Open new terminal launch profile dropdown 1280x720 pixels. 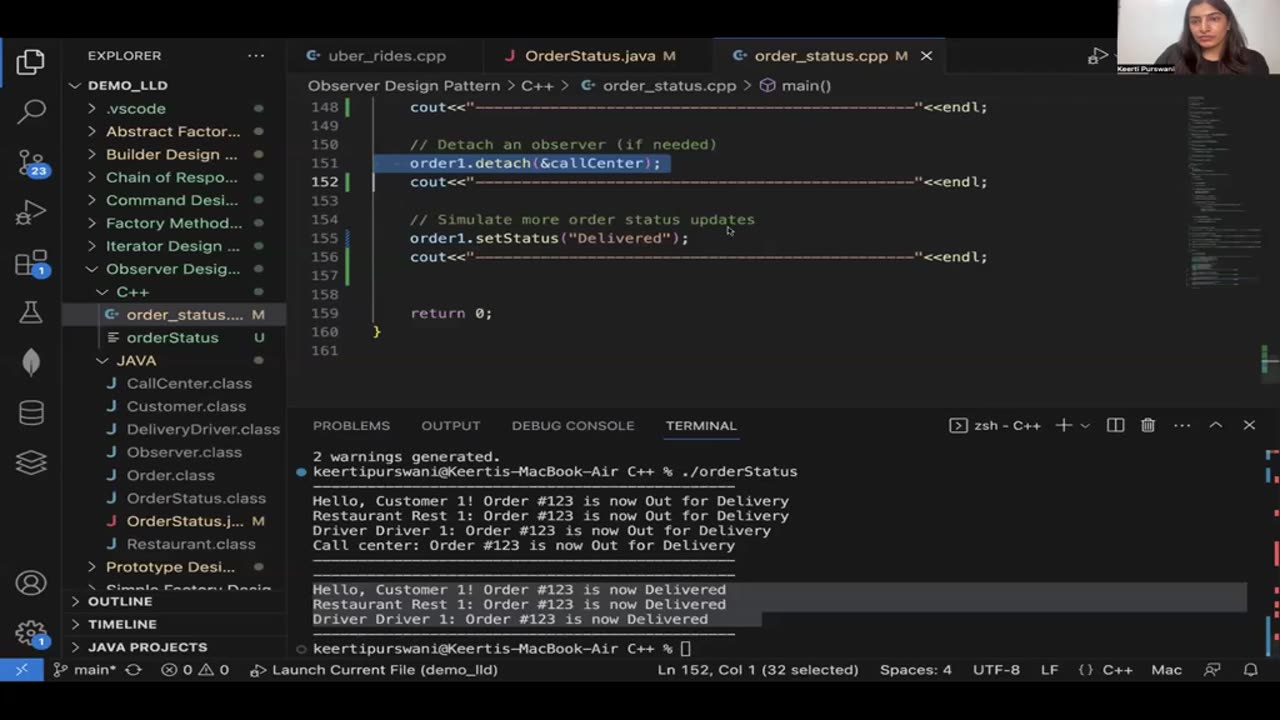(1085, 425)
